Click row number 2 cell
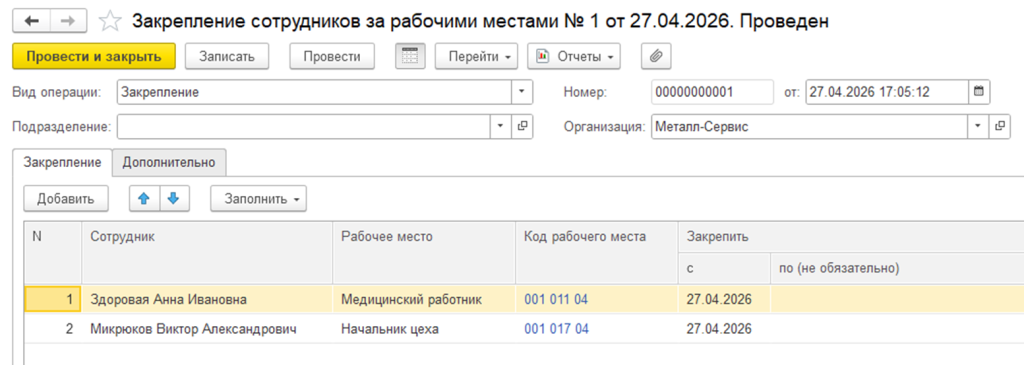Viewport: 1024px width, 365px height. click(x=53, y=329)
